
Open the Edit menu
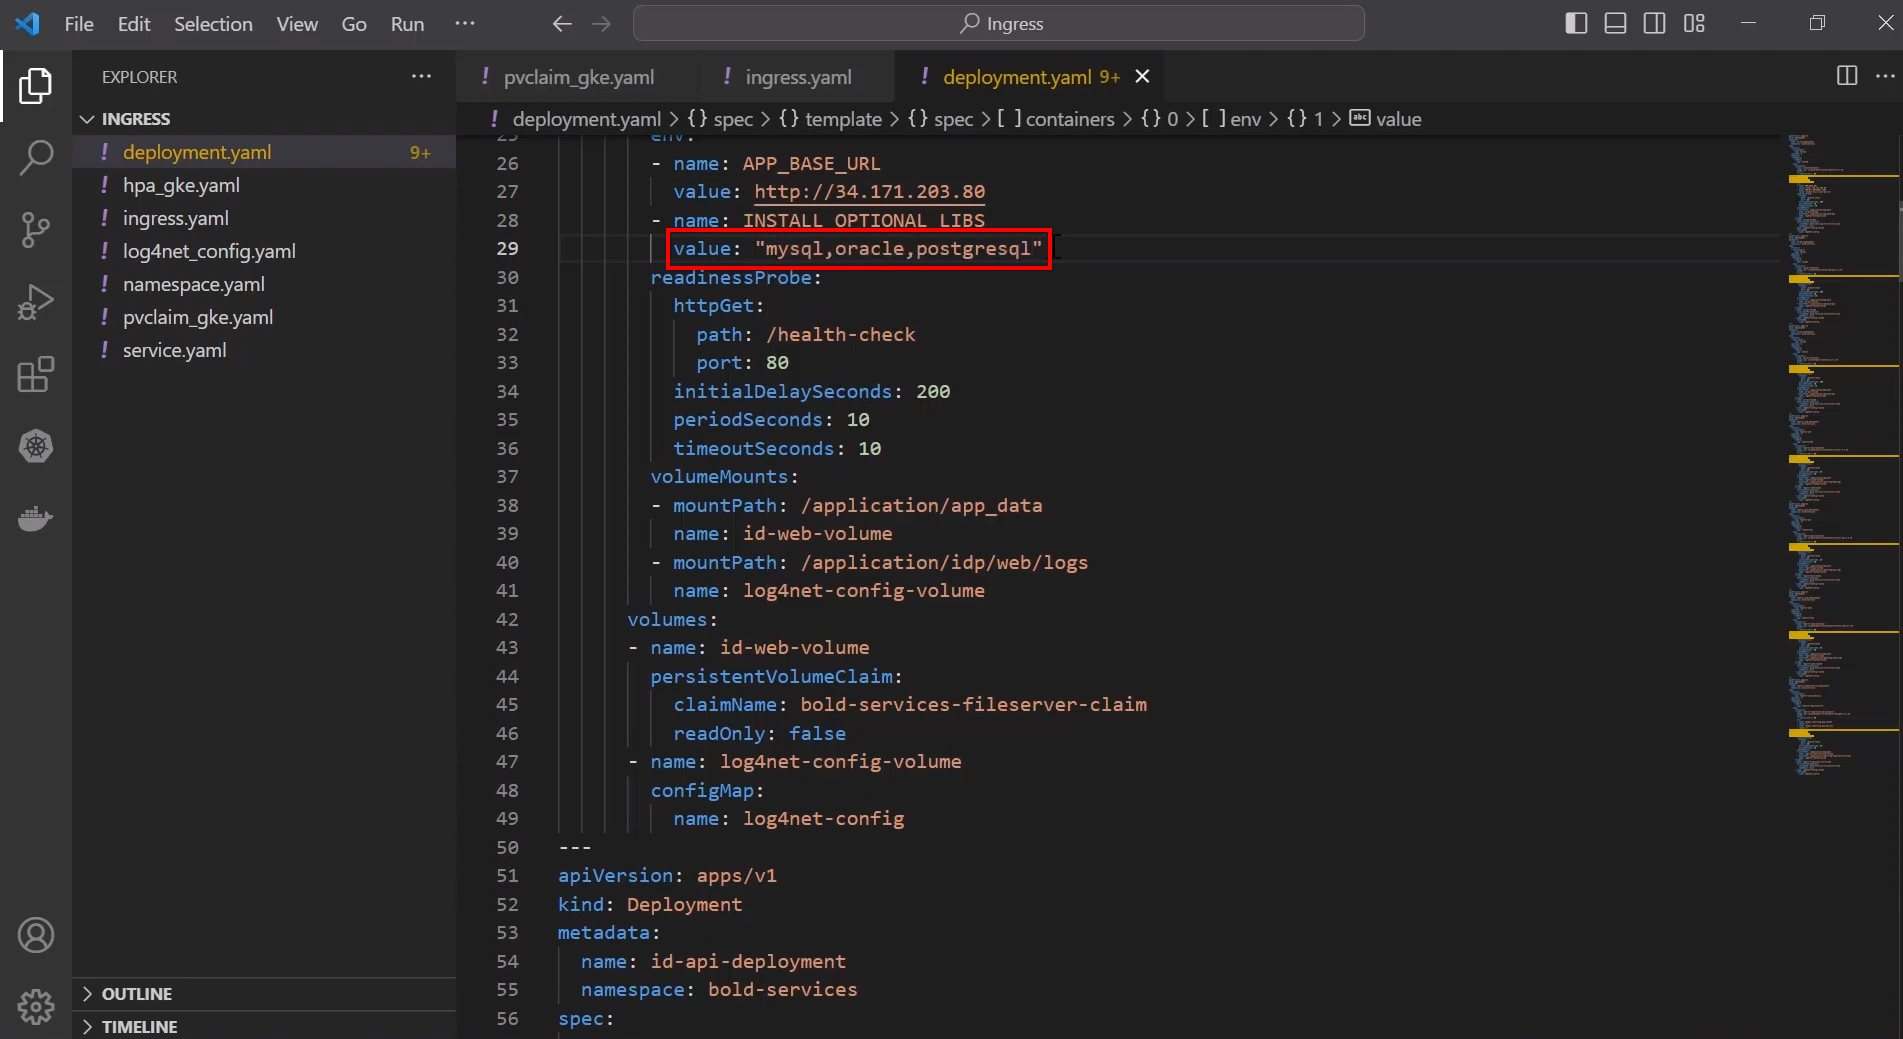pyautogui.click(x=134, y=23)
